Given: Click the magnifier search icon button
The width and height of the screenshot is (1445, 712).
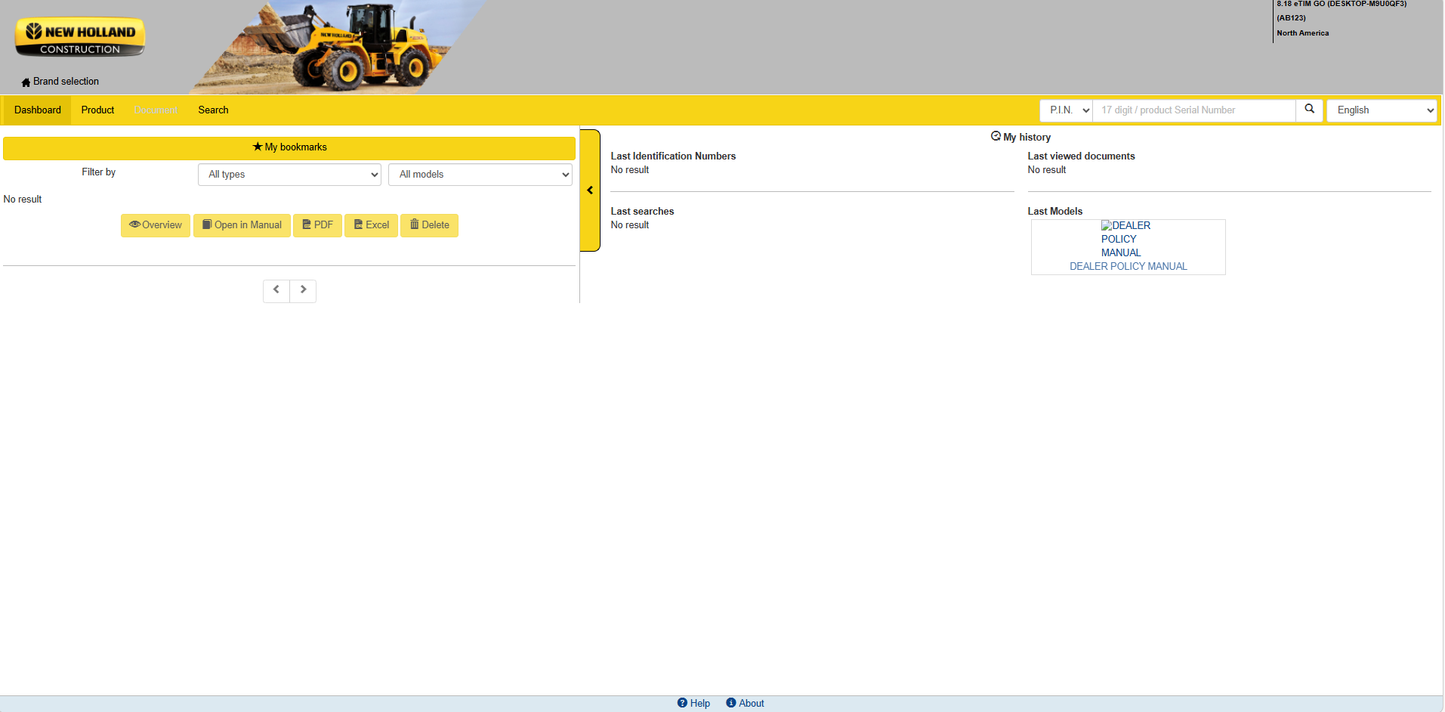Looking at the screenshot, I should (x=1309, y=110).
